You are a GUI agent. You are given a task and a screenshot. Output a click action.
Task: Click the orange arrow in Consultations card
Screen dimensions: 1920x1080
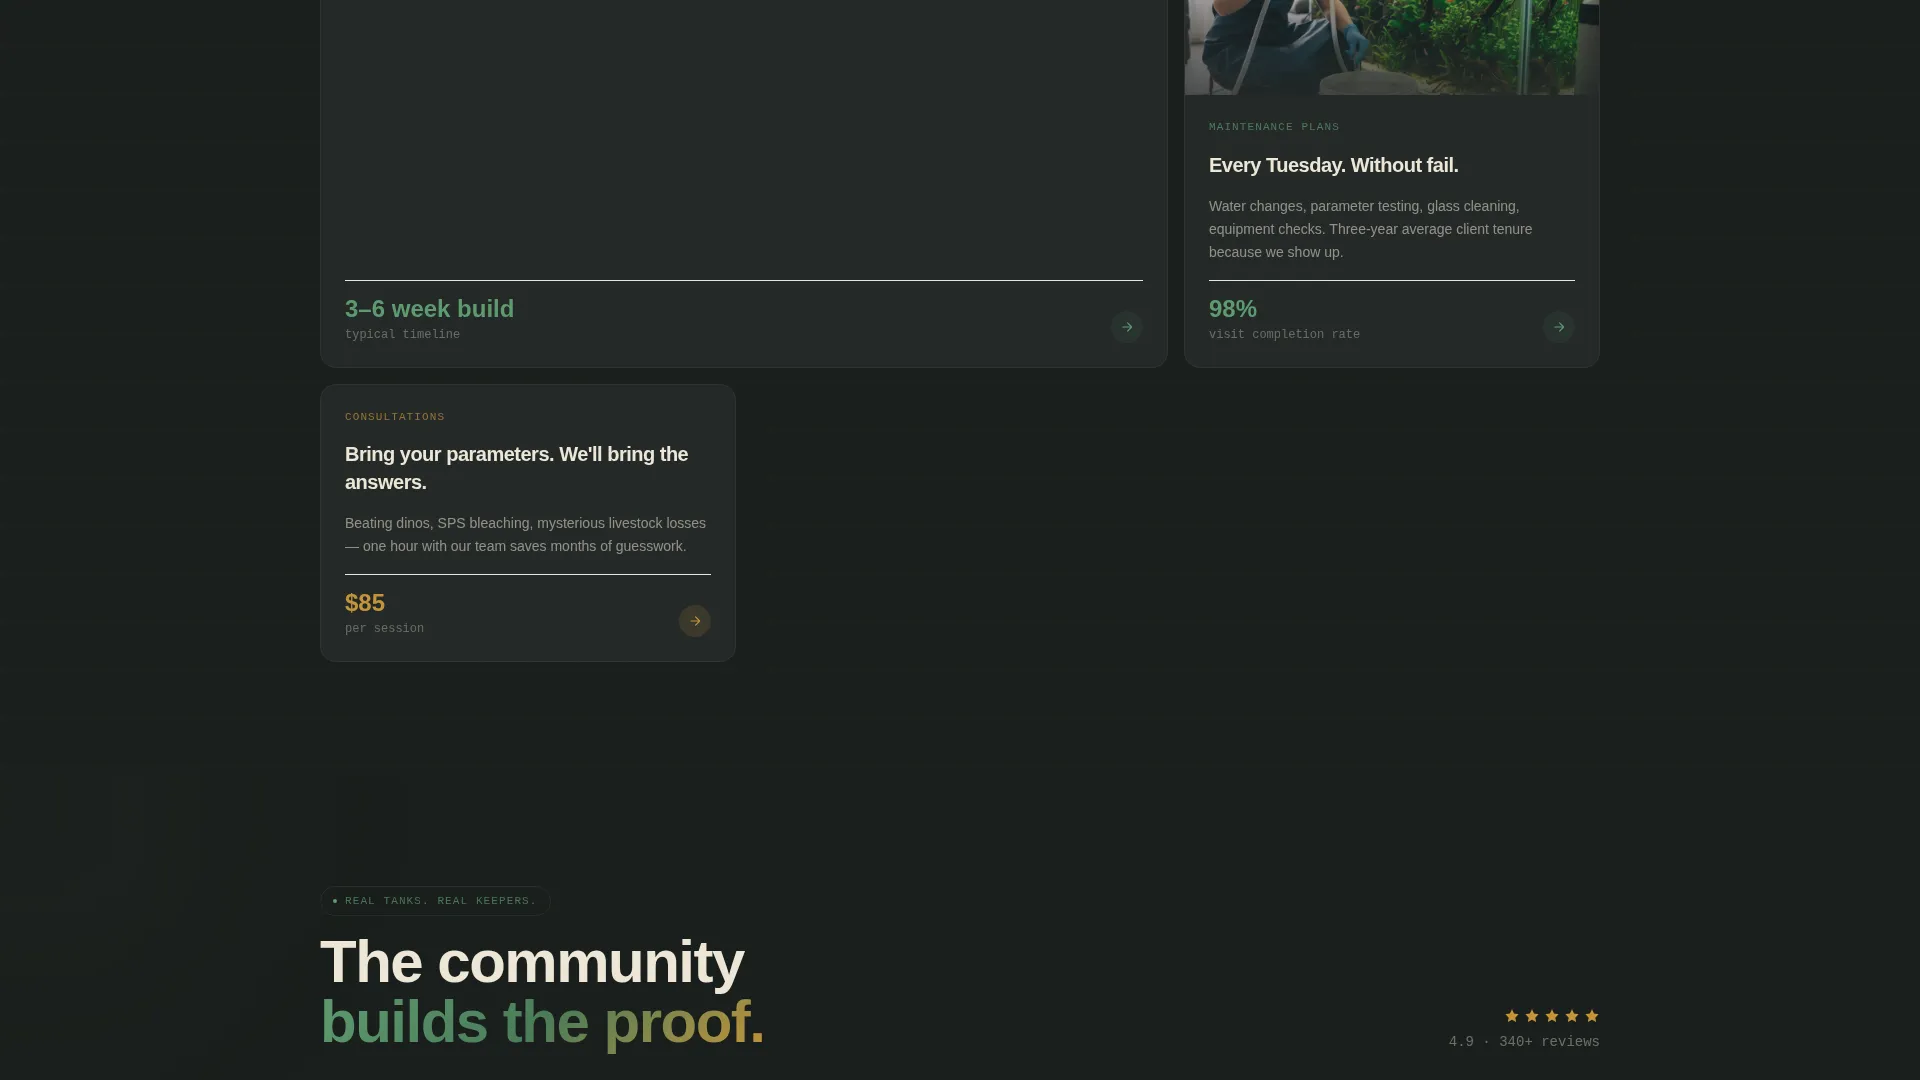coord(694,621)
